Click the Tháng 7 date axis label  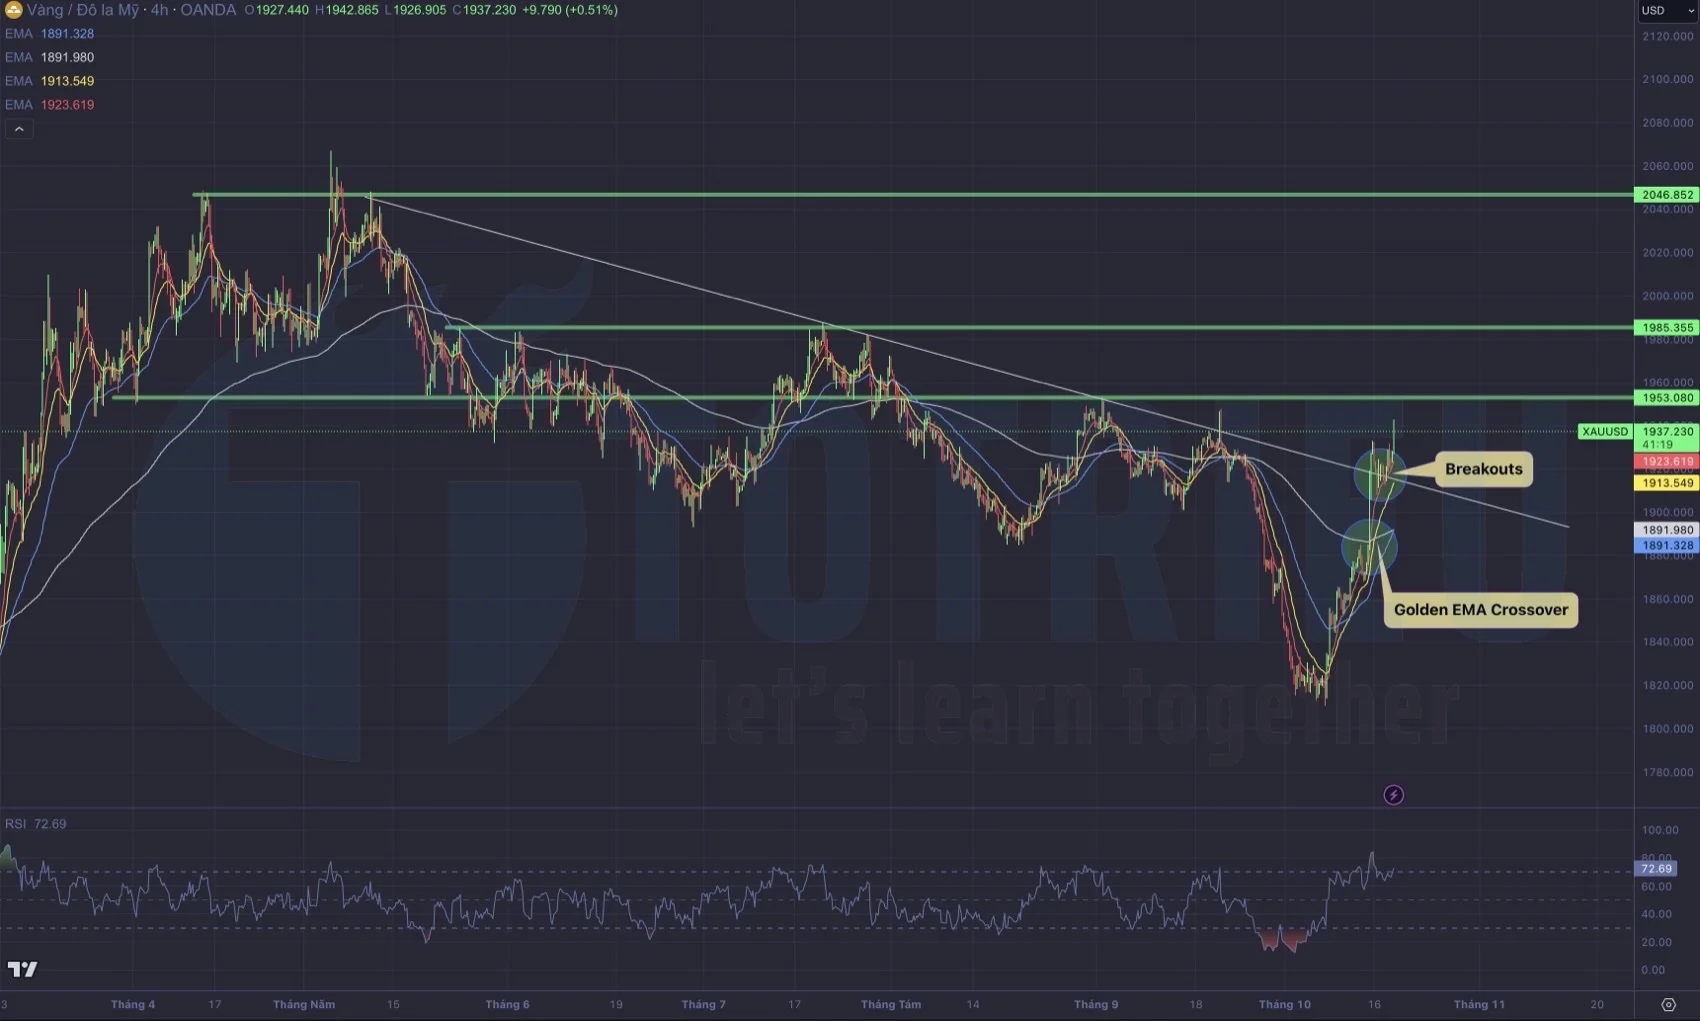(x=703, y=1004)
